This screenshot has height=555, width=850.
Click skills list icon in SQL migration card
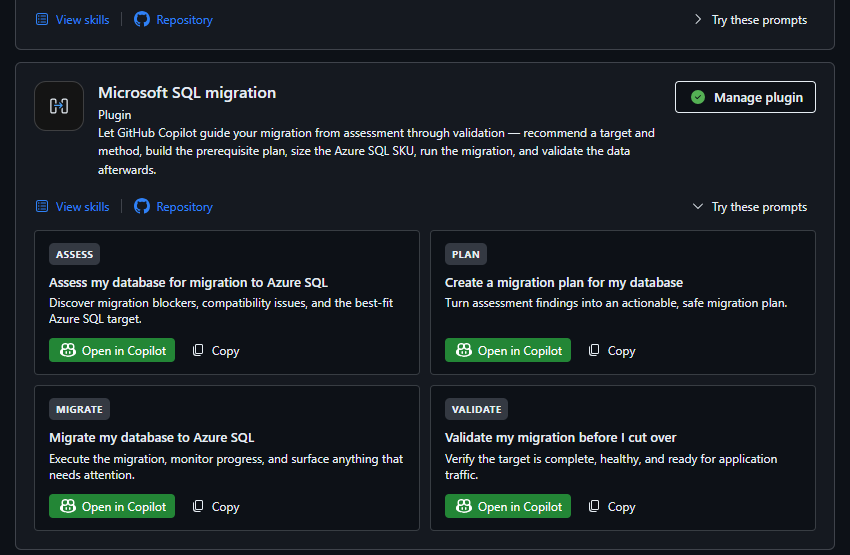pyautogui.click(x=42, y=206)
